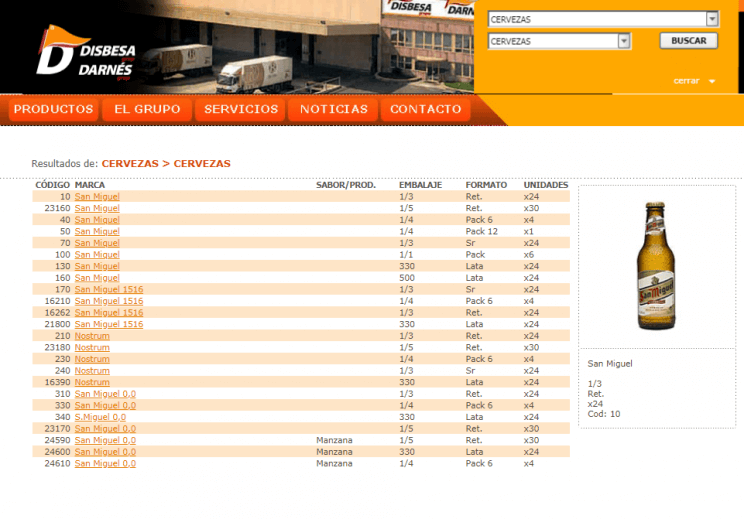Open Nostrum product code 230

point(92,359)
